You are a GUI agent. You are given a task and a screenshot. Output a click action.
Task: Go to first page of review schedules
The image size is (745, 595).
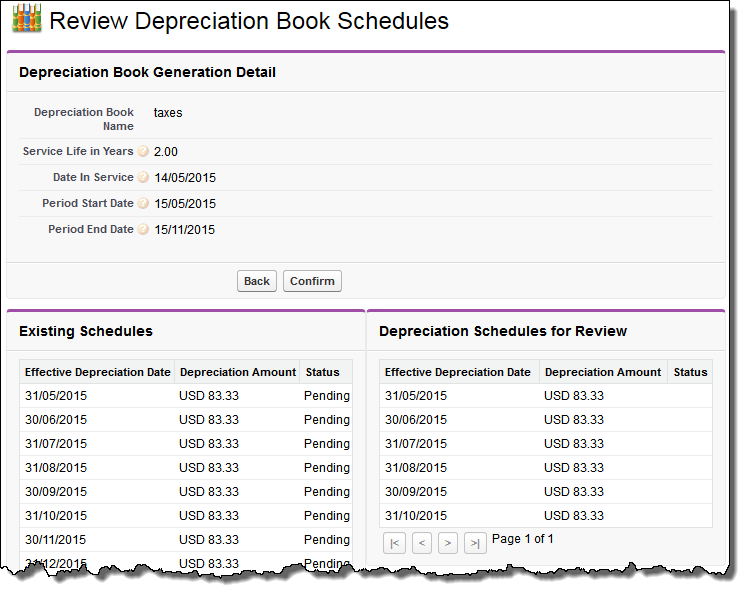click(395, 543)
